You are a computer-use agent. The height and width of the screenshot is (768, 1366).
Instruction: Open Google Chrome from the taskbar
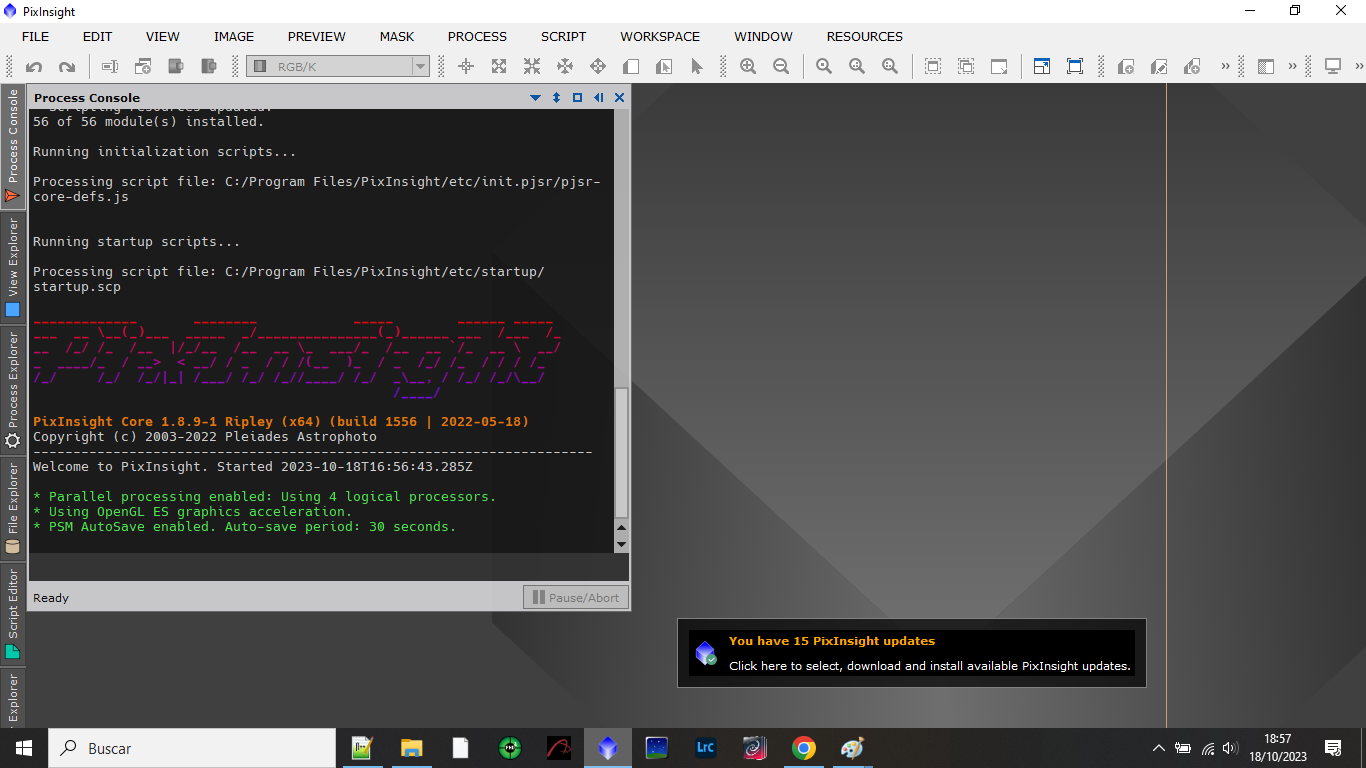[x=803, y=748]
